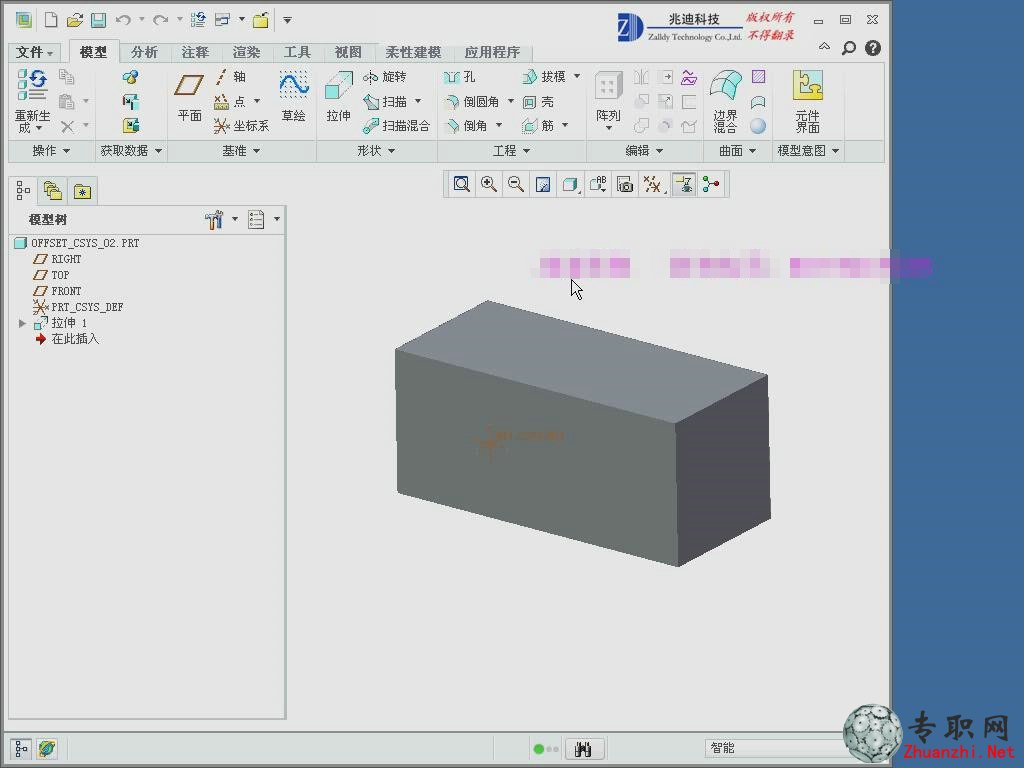Select the Pattern (阵列) tool
Image resolution: width=1024 pixels, height=768 pixels.
pyautogui.click(x=608, y=99)
